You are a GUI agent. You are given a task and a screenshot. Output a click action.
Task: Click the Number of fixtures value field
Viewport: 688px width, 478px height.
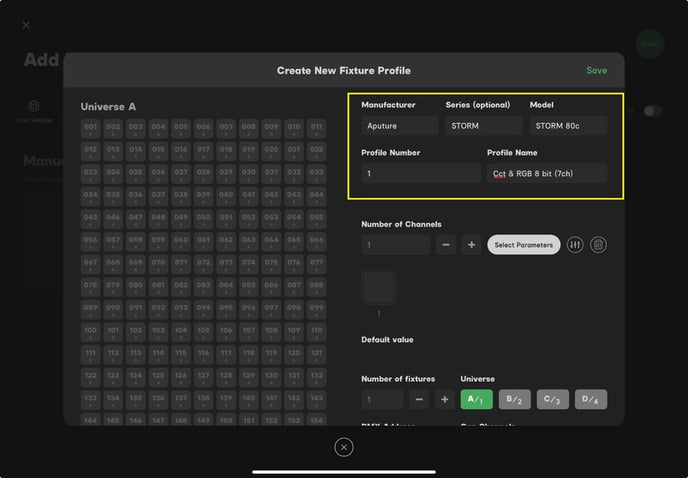click(382, 399)
